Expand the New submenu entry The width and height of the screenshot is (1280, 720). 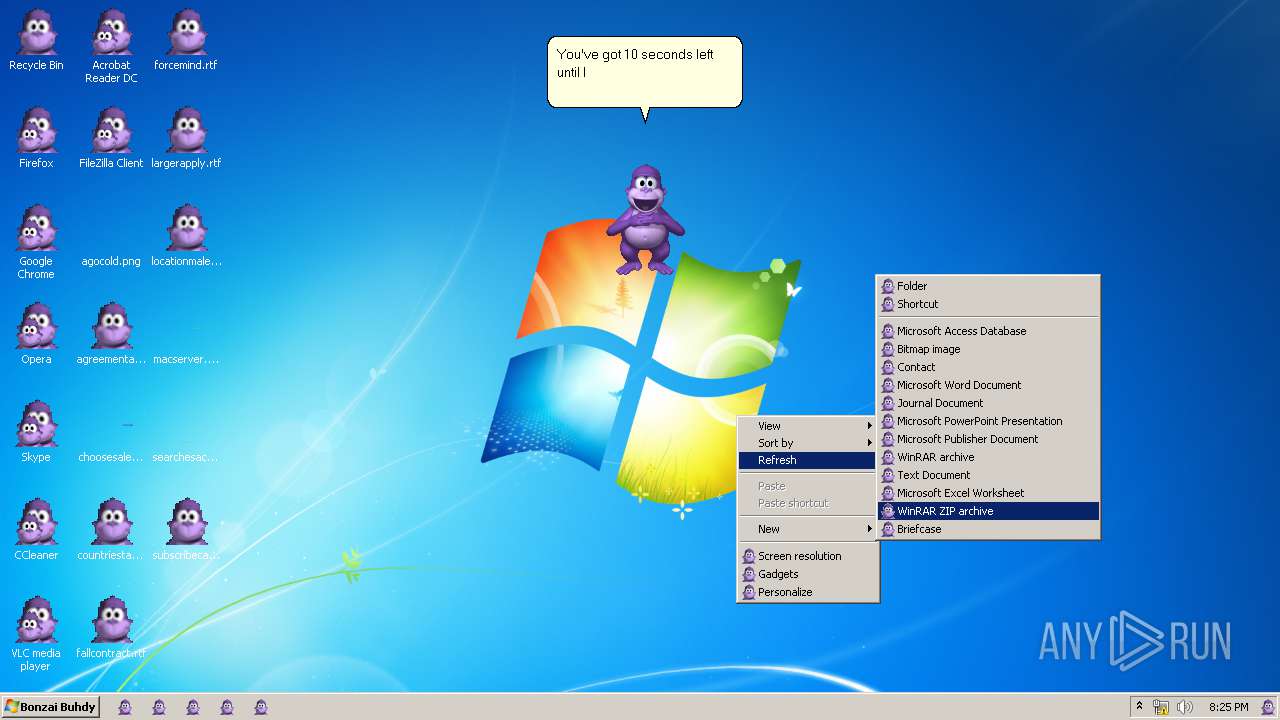(808, 529)
